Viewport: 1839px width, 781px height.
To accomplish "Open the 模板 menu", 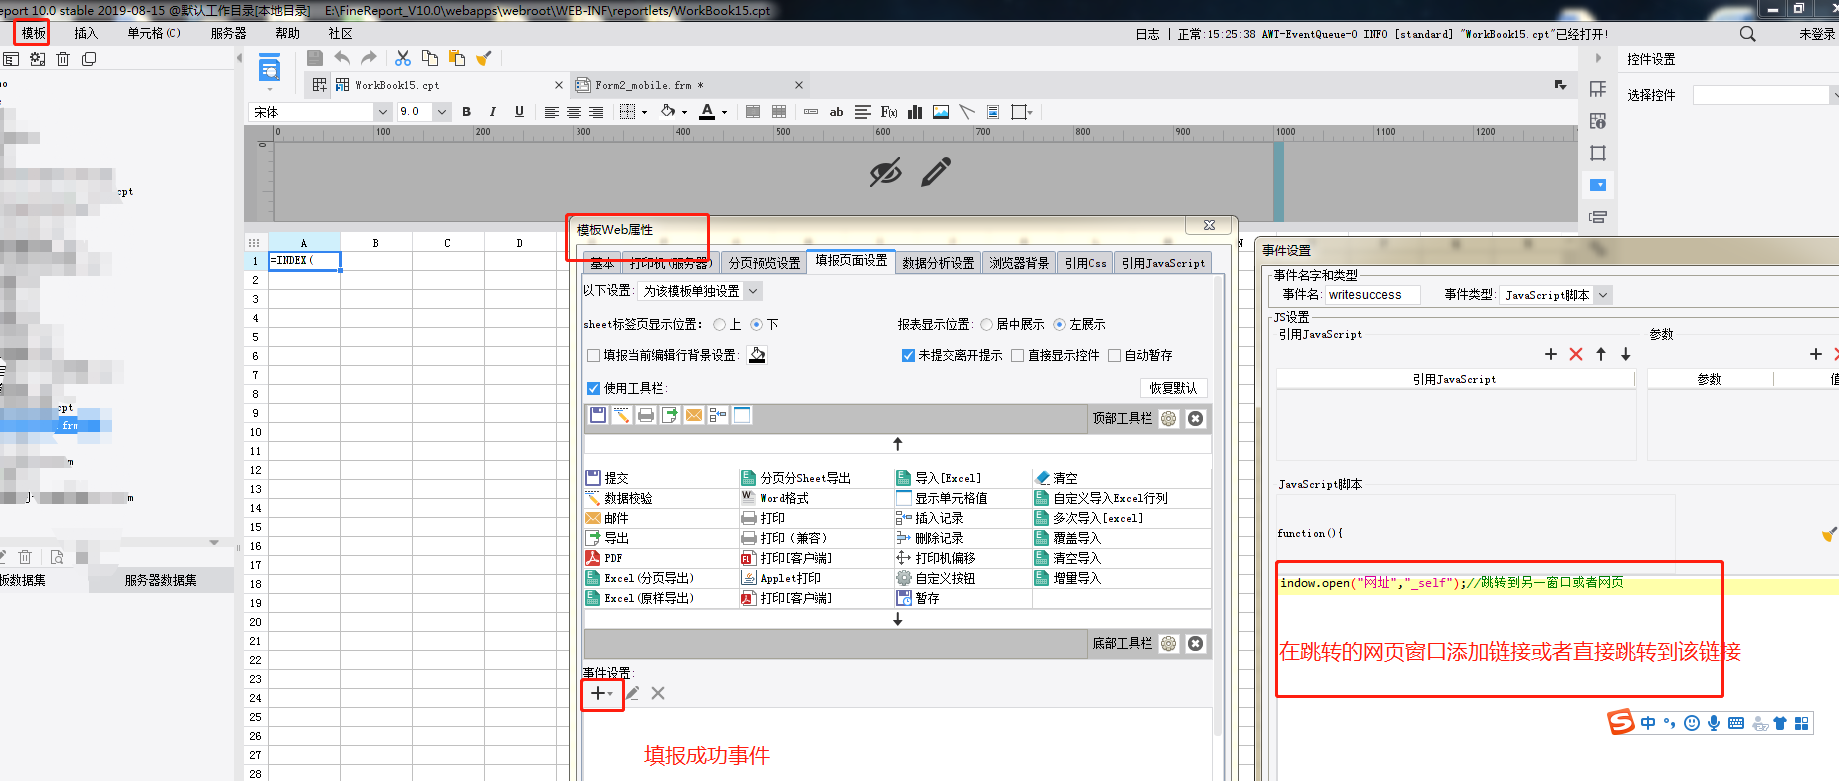I will pos(34,33).
